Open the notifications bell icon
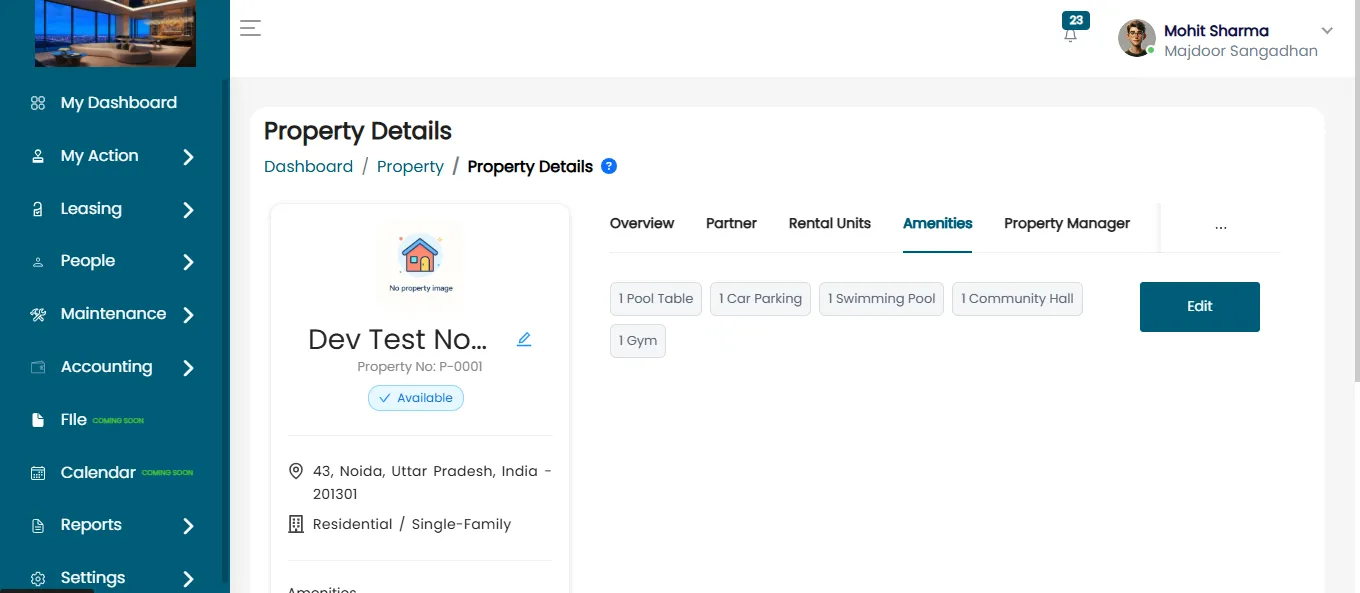1360x593 pixels. pyautogui.click(x=1071, y=34)
